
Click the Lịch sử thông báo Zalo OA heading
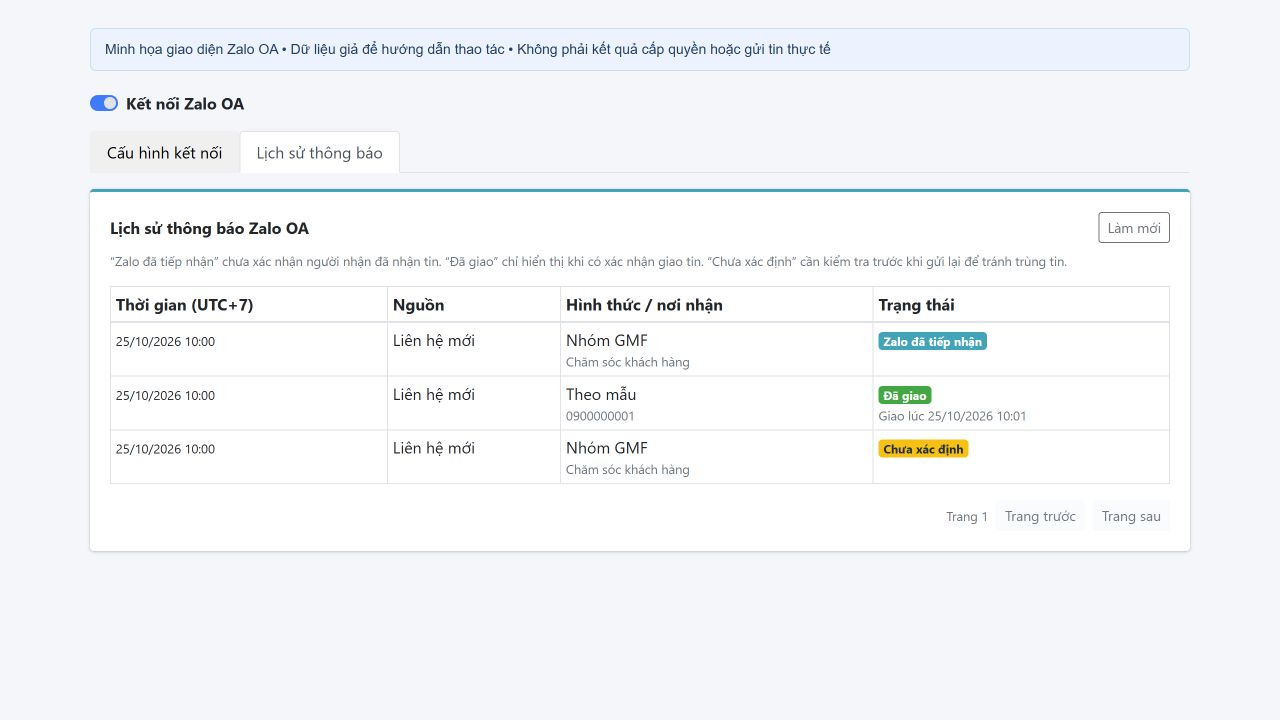209,229
